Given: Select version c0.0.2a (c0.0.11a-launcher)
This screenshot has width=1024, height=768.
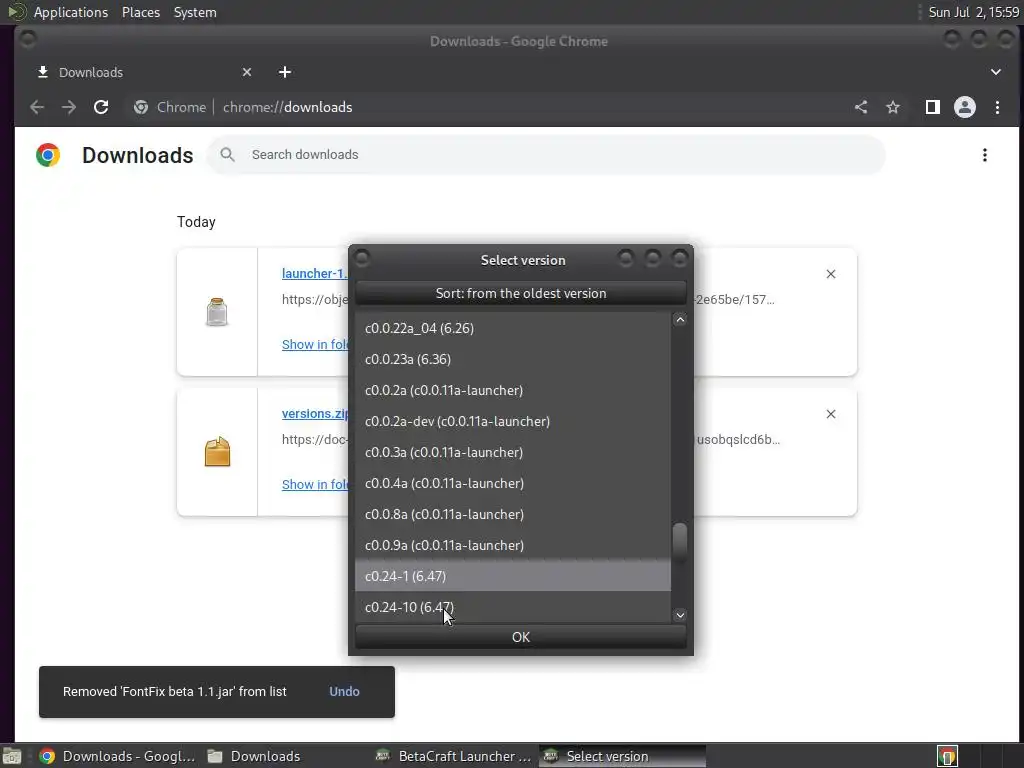Looking at the screenshot, I should (x=513, y=390).
